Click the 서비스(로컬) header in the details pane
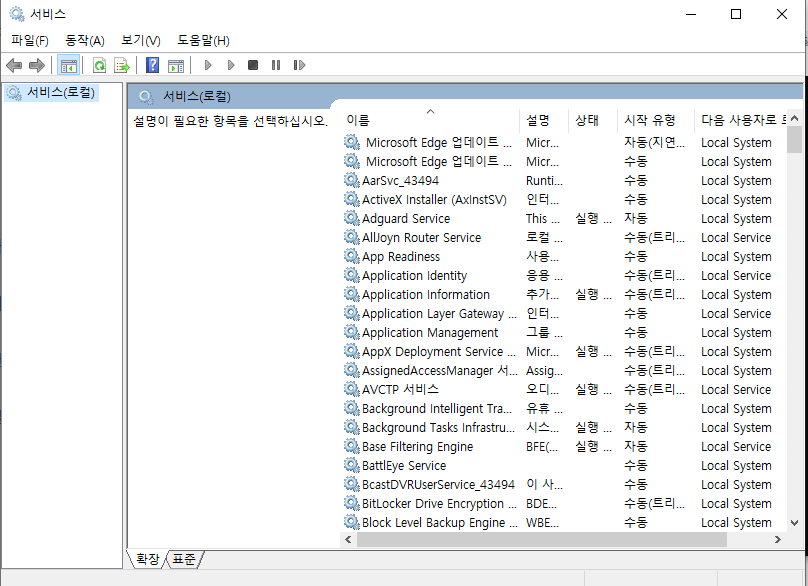The image size is (808, 586). tap(197, 96)
